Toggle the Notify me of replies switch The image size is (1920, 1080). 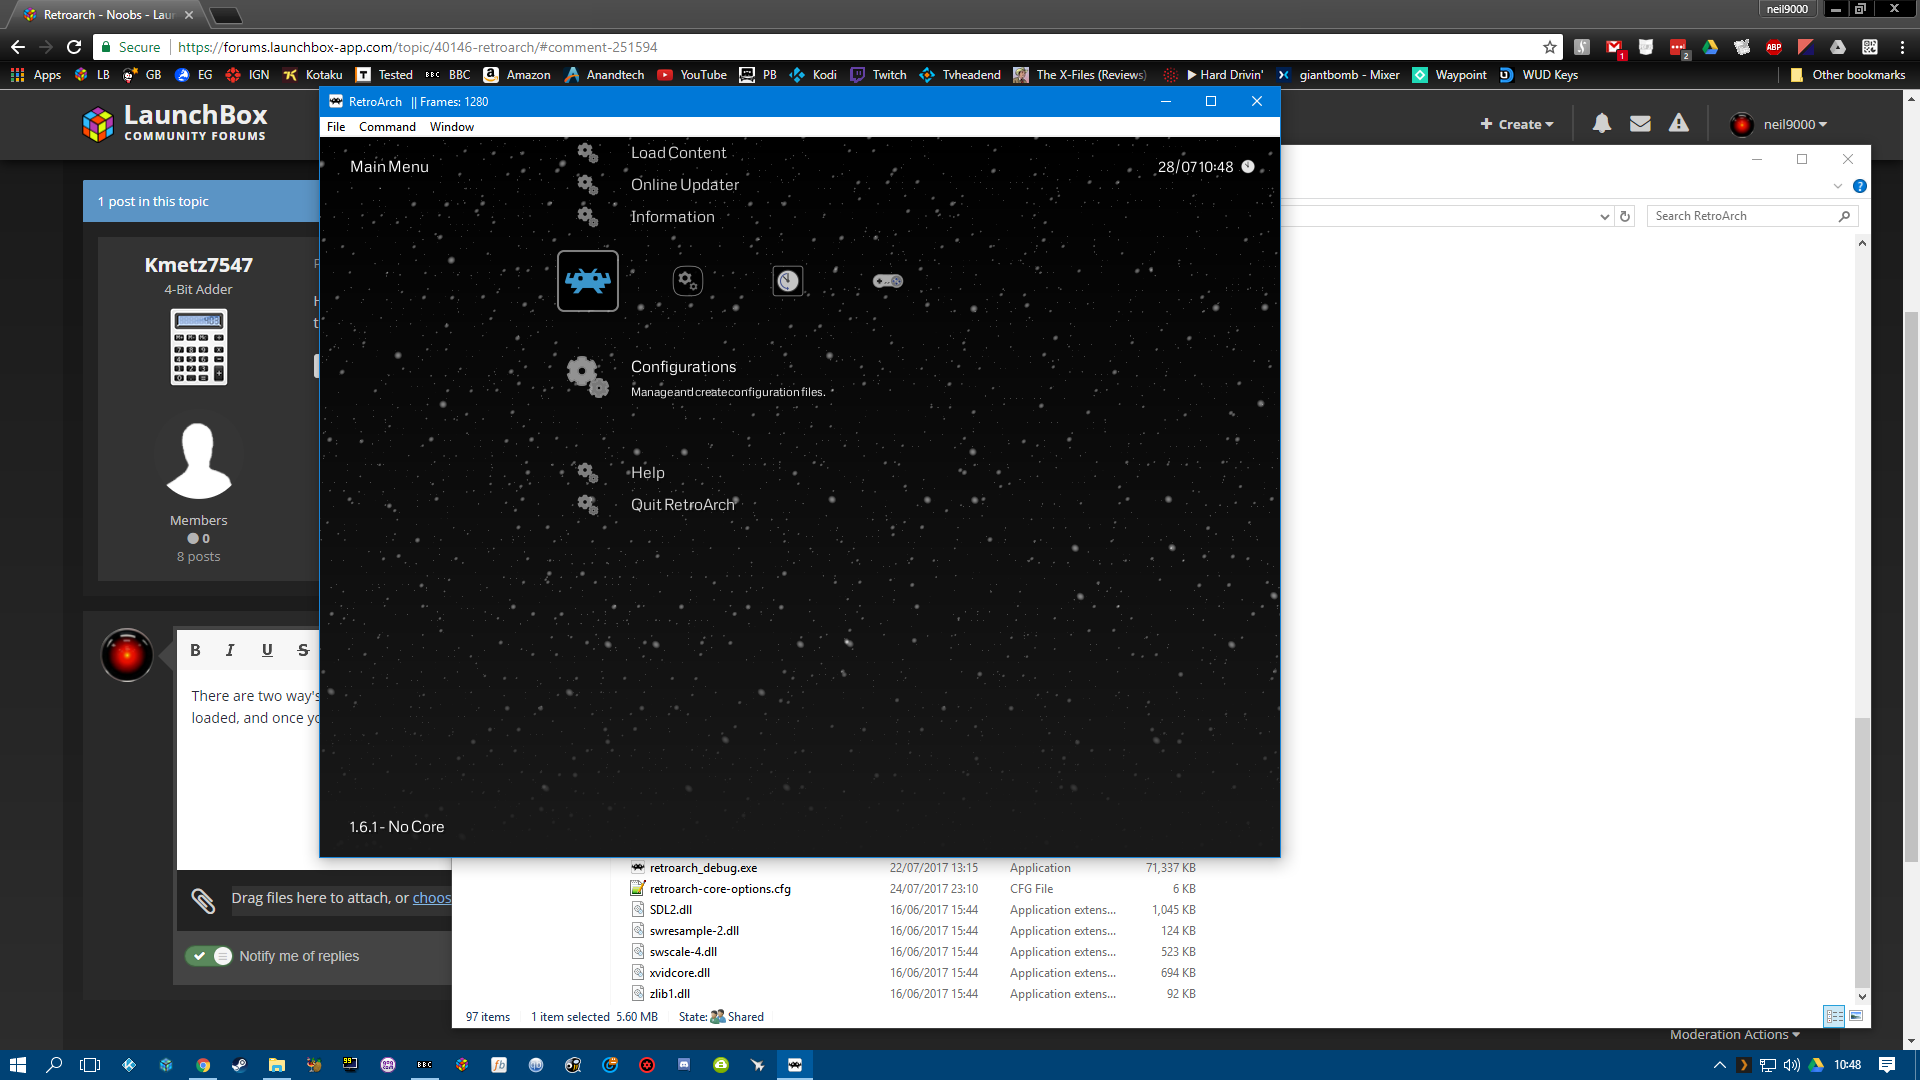tap(209, 956)
